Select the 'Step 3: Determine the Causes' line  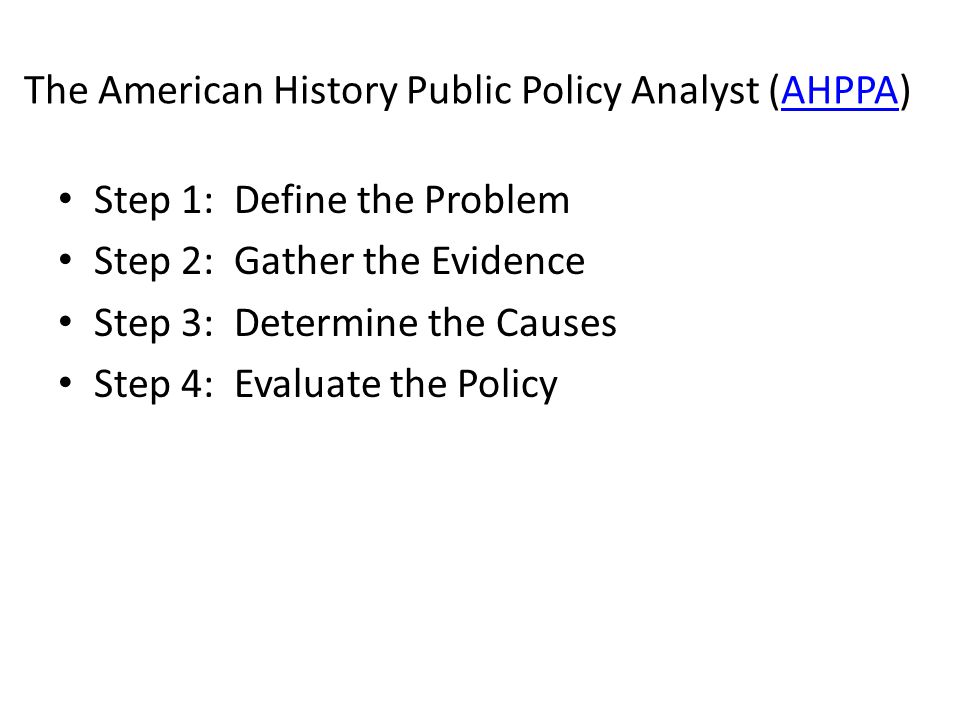click(355, 323)
